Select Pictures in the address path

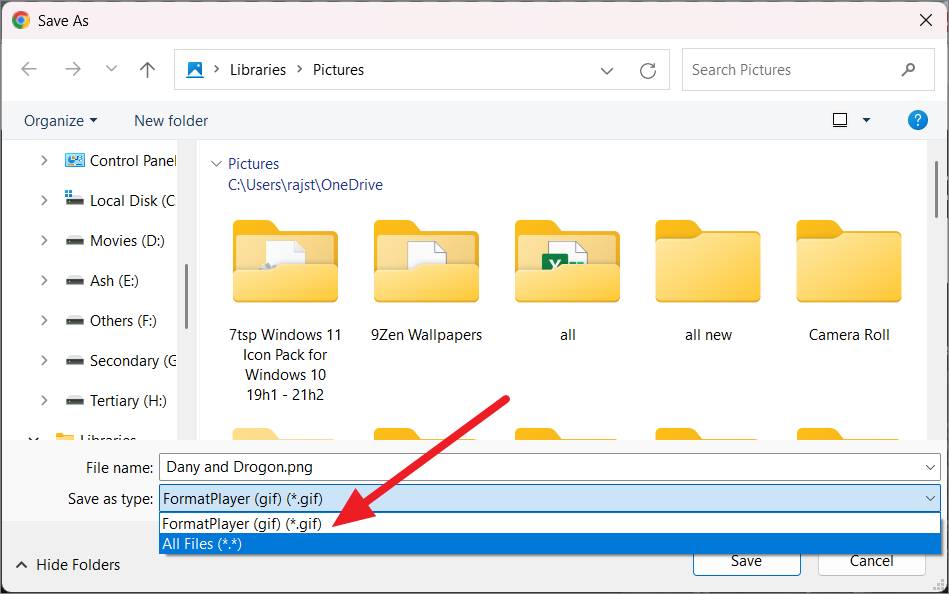(x=338, y=70)
